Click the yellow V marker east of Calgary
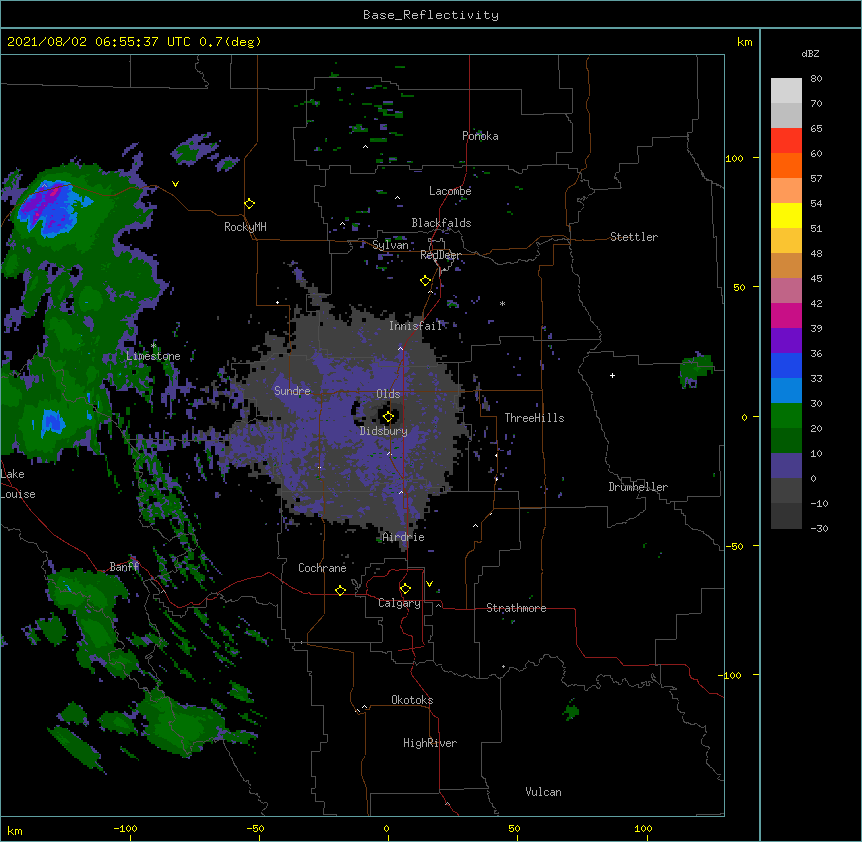Screen dimensions: 862x842 point(429,584)
